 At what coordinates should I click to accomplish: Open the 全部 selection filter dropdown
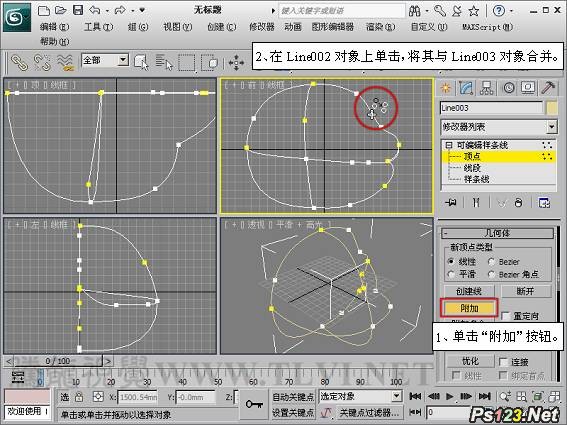pyautogui.click(x=123, y=60)
